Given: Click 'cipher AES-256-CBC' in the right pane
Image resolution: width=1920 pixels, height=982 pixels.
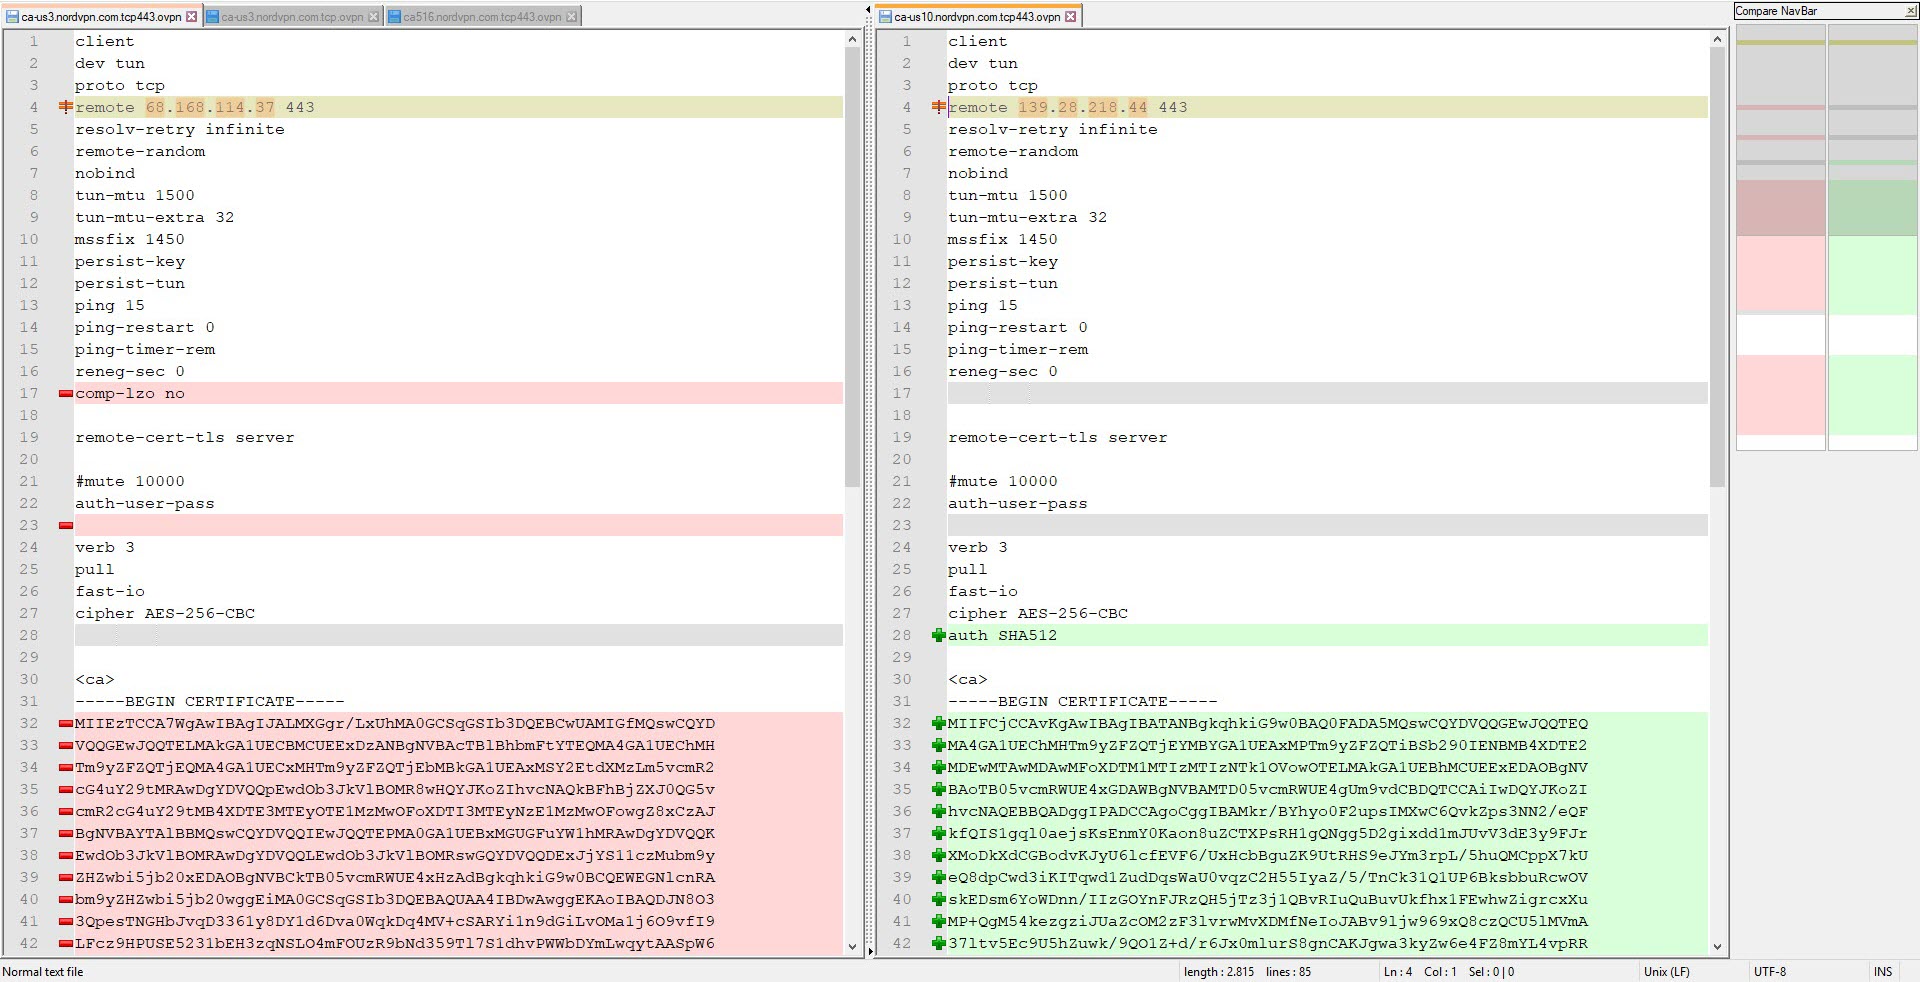Looking at the screenshot, I should [1038, 614].
